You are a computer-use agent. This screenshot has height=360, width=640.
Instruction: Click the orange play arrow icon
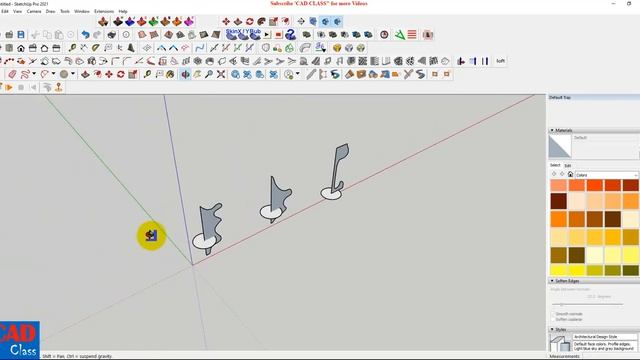(x=9, y=87)
